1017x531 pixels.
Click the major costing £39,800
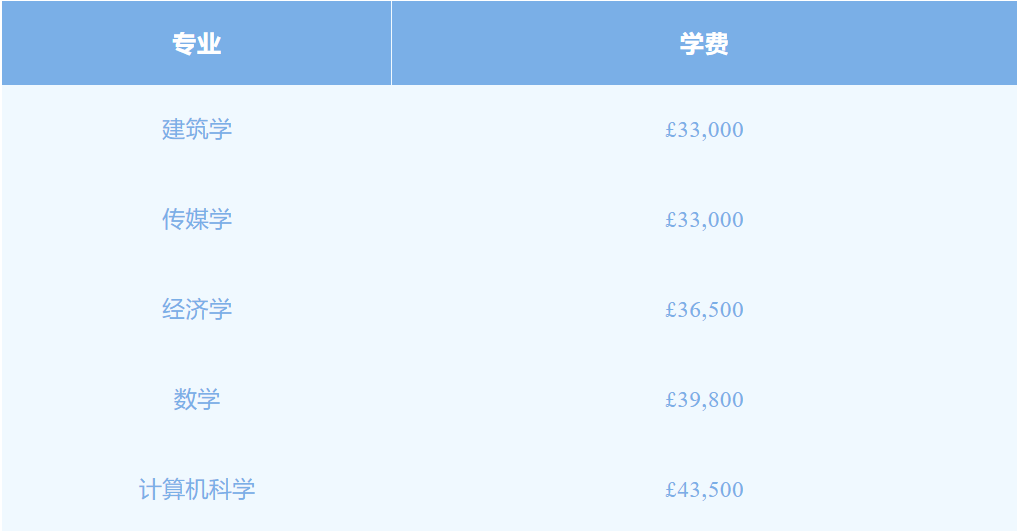click(x=197, y=399)
